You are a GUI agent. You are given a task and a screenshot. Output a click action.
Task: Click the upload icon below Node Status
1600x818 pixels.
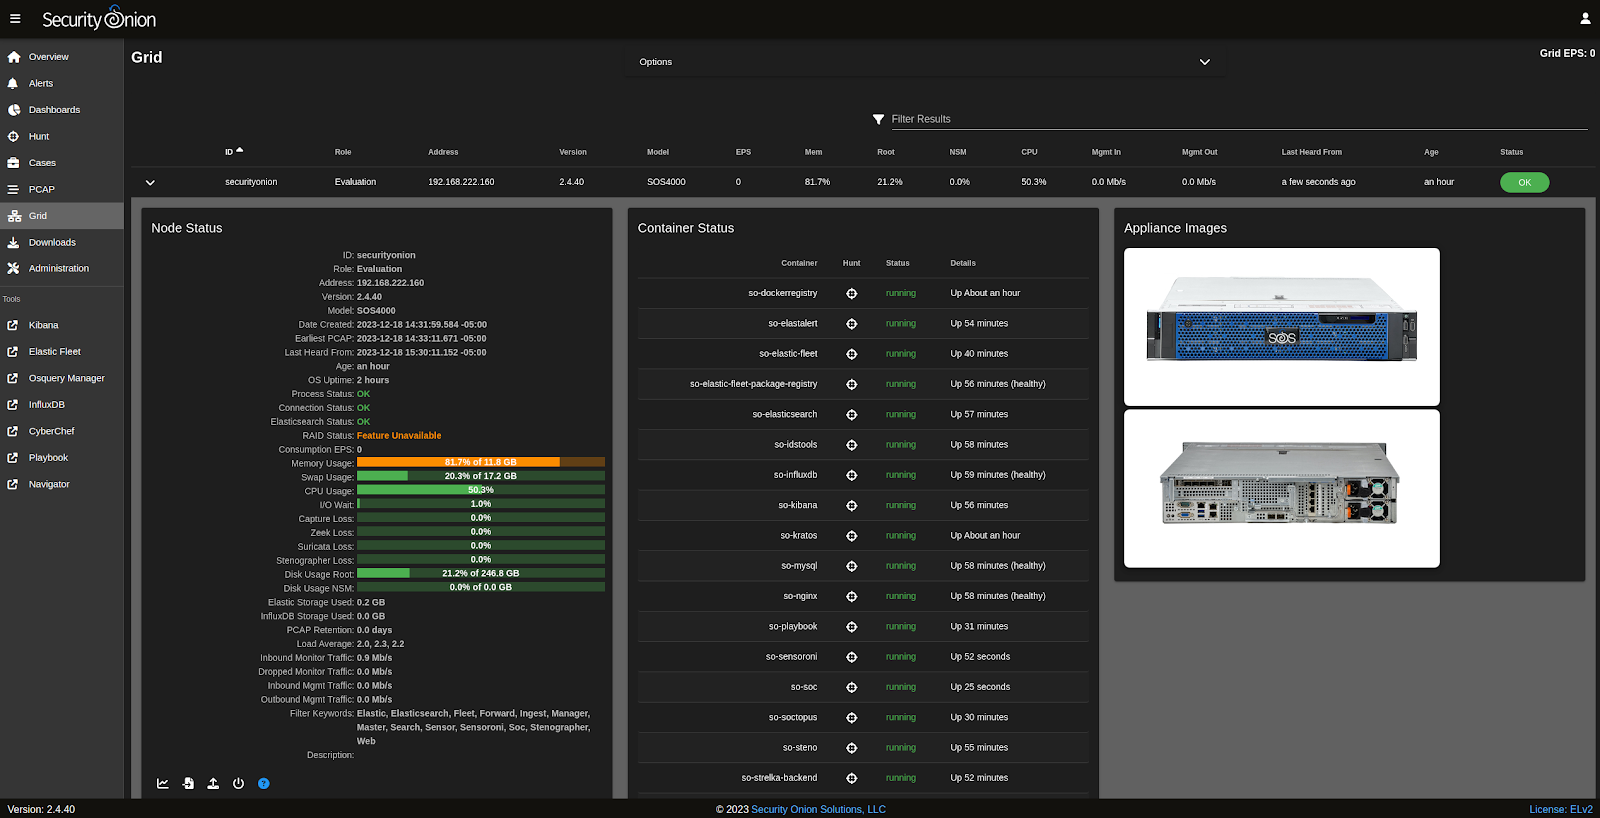213,784
